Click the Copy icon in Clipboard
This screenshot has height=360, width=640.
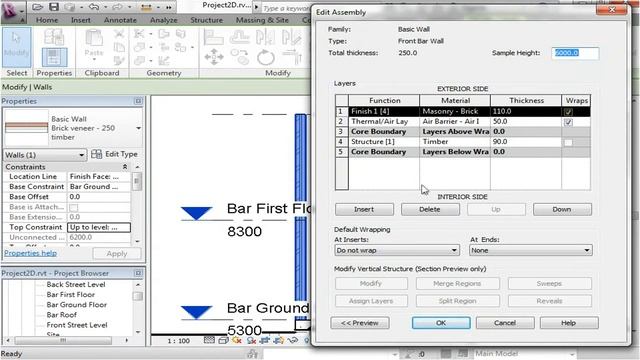[119, 47]
